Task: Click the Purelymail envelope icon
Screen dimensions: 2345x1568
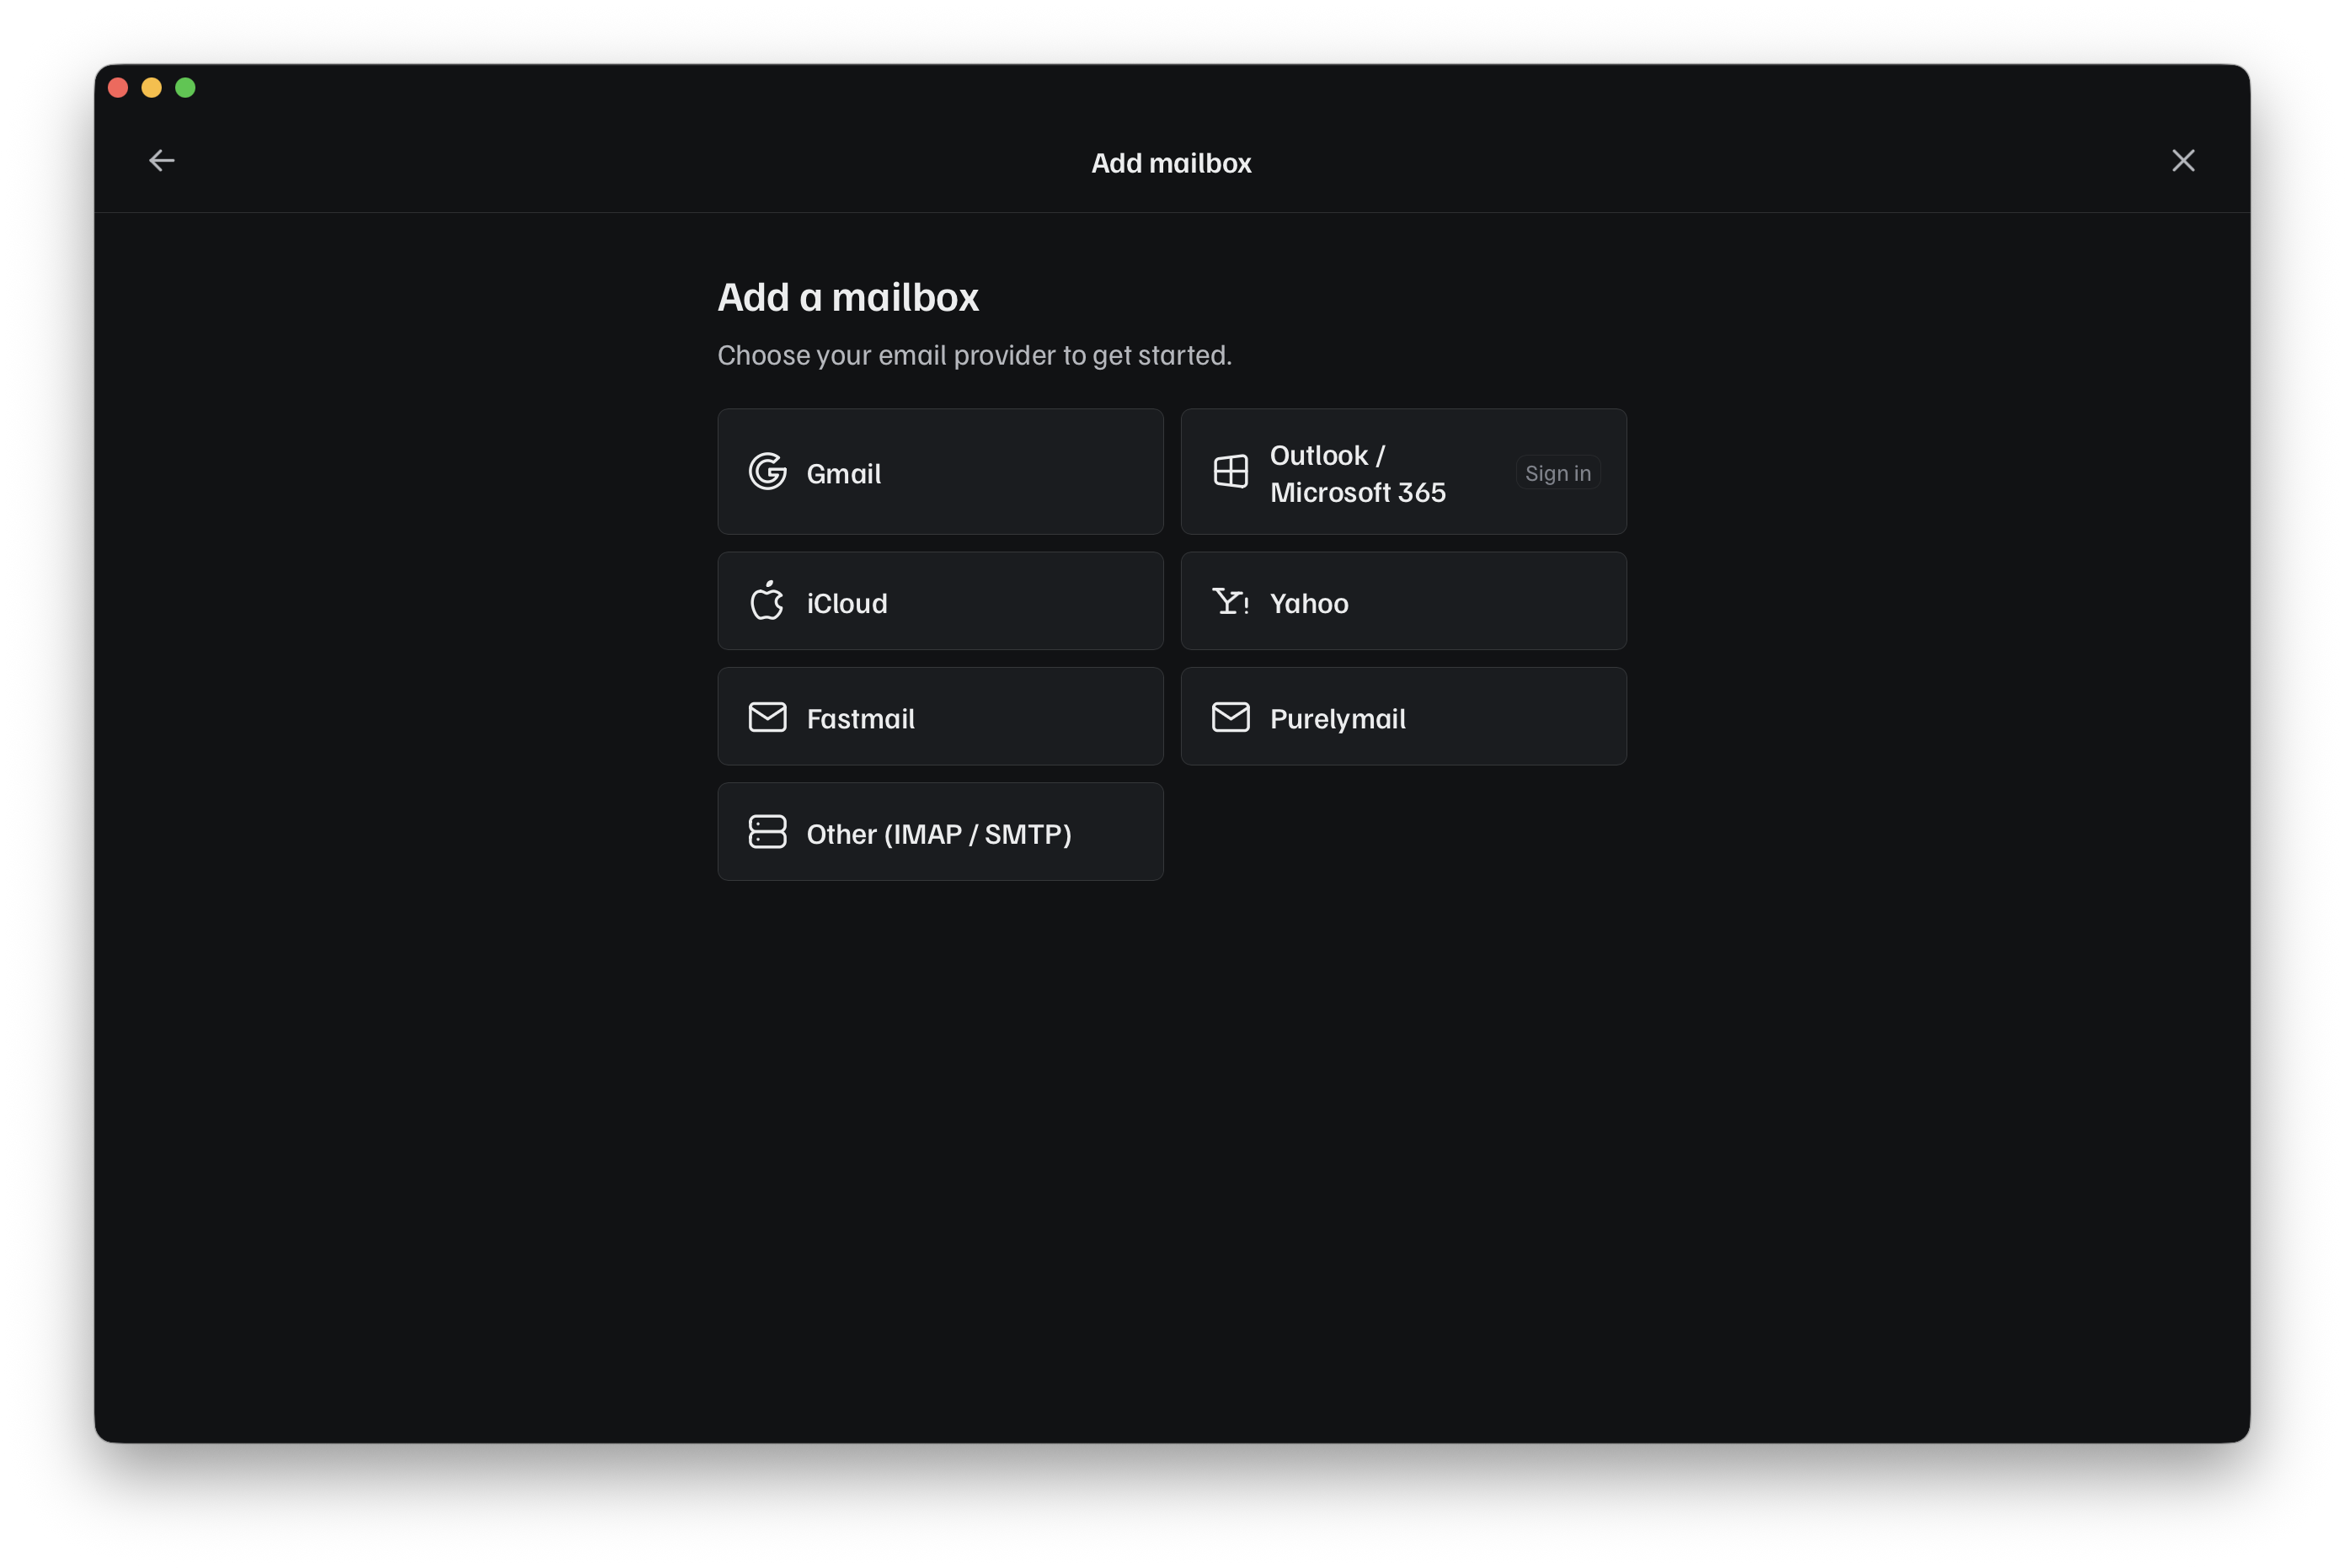Action: (1230, 717)
